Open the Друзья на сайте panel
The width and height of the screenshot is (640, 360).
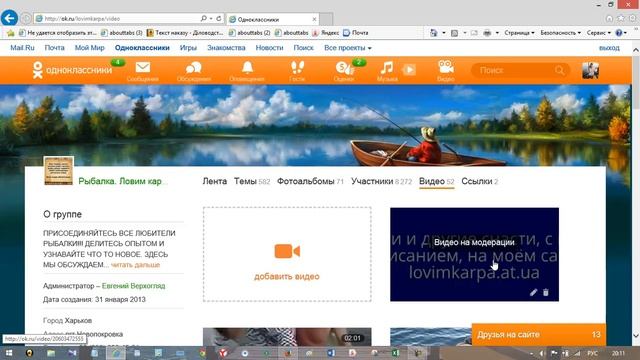538,334
